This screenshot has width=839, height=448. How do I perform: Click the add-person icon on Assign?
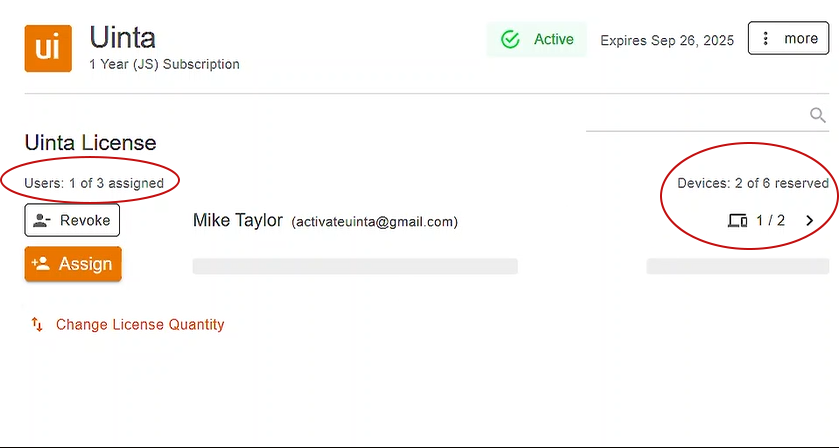41,264
